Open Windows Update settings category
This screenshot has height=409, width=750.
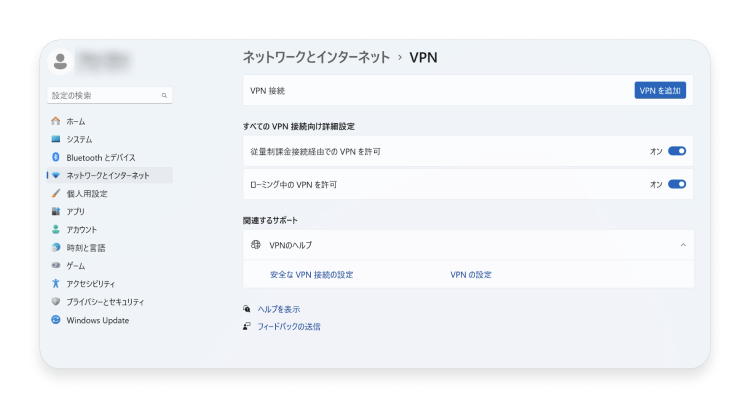(110, 320)
